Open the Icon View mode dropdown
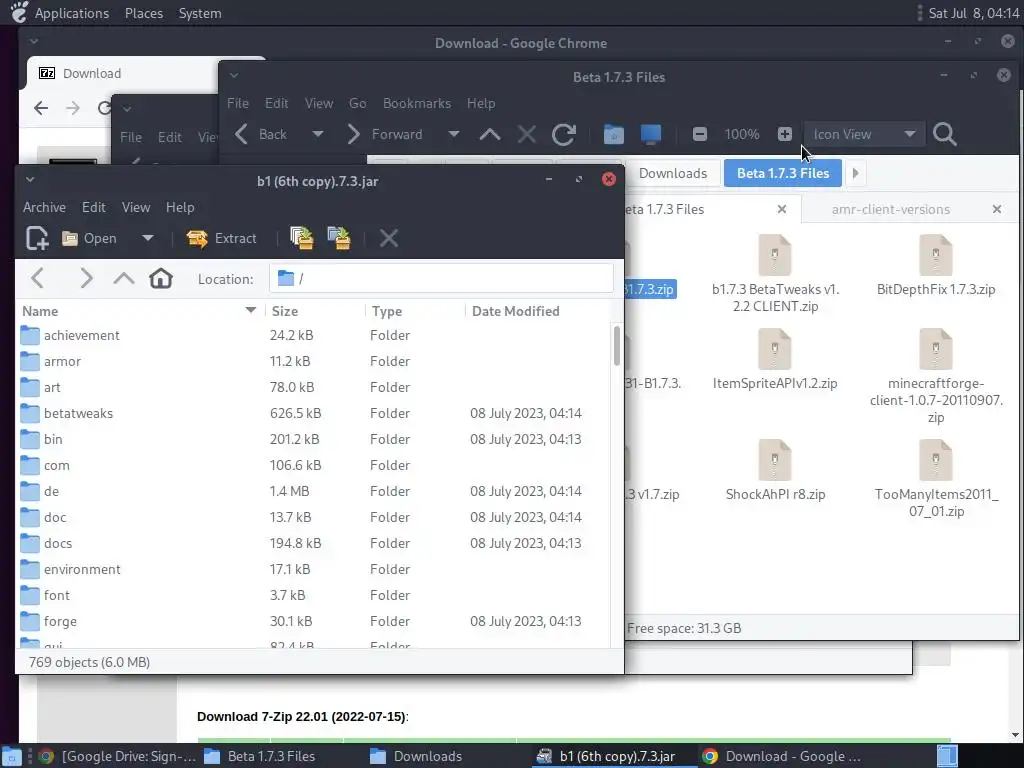Image resolution: width=1024 pixels, height=768 pixels. 864,135
